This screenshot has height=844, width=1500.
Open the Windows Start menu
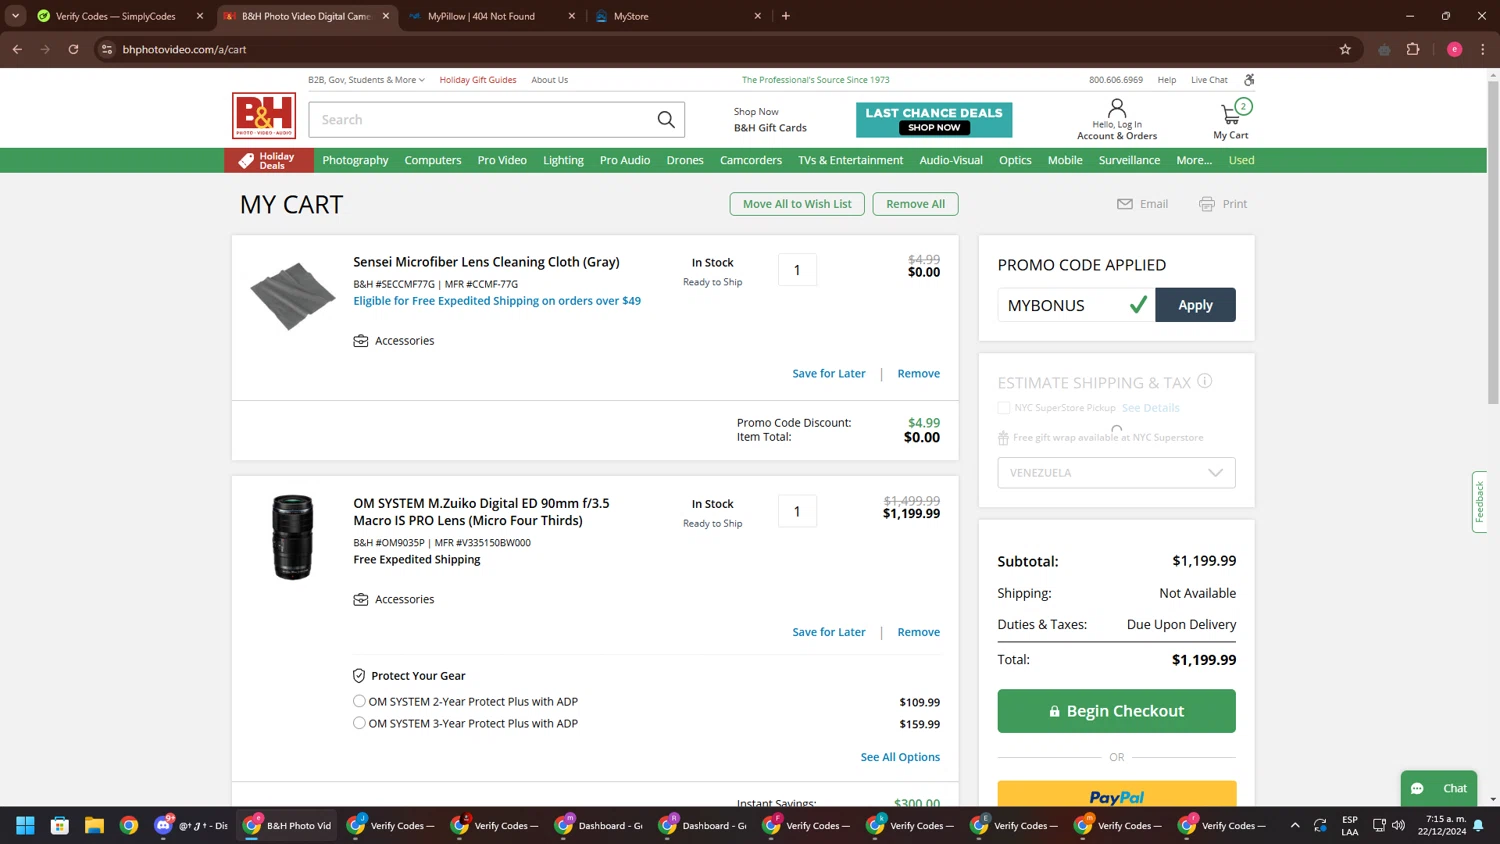25,825
